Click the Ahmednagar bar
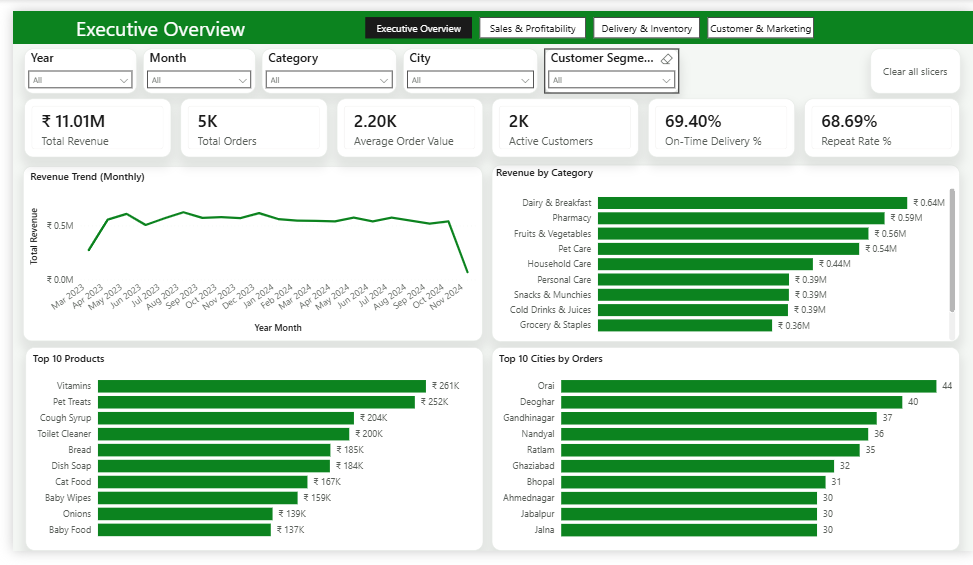Screen dimensions: 973x565 coord(689,498)
